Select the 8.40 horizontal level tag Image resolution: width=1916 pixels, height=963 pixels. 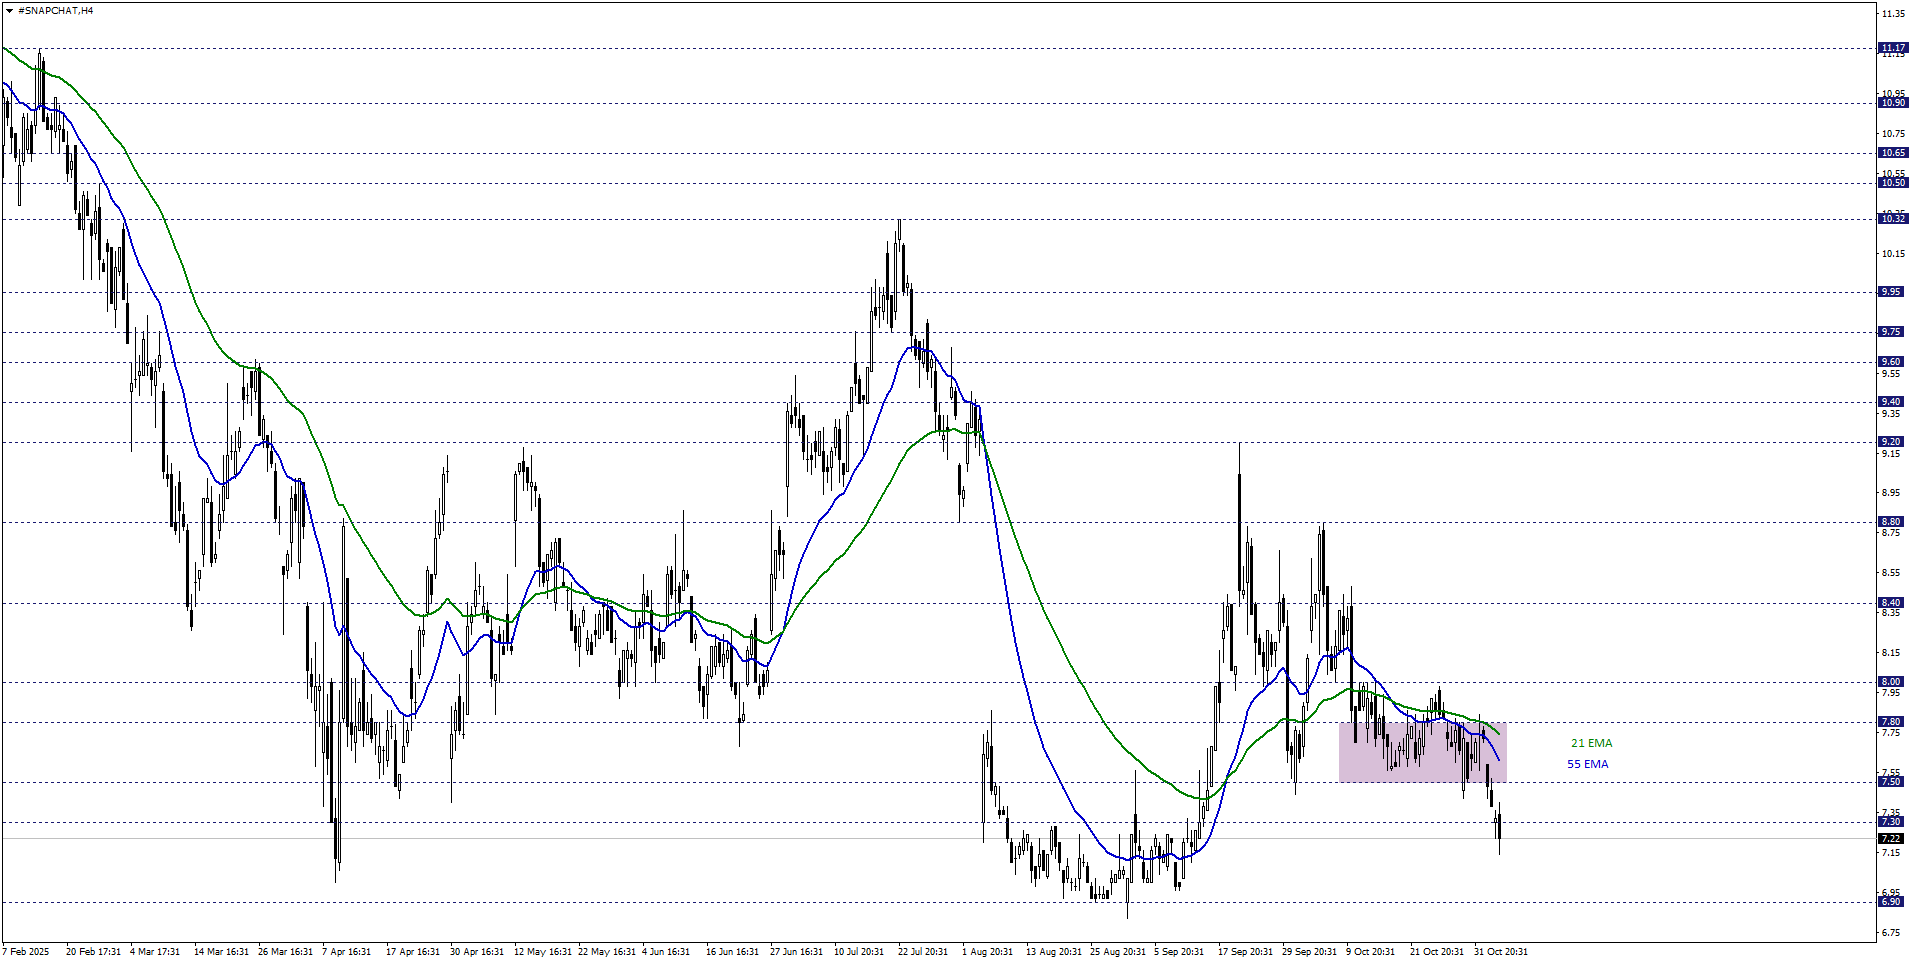(1891, 603)
